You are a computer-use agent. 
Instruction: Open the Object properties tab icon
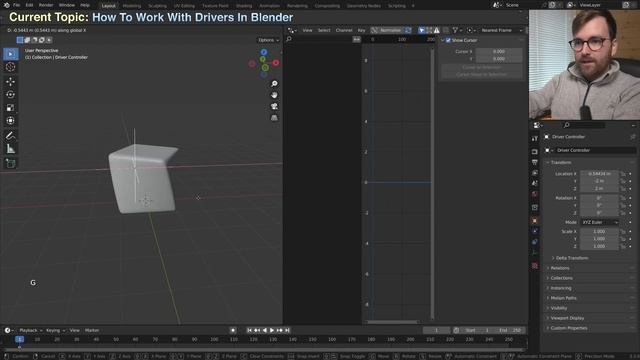pos(535,221)
